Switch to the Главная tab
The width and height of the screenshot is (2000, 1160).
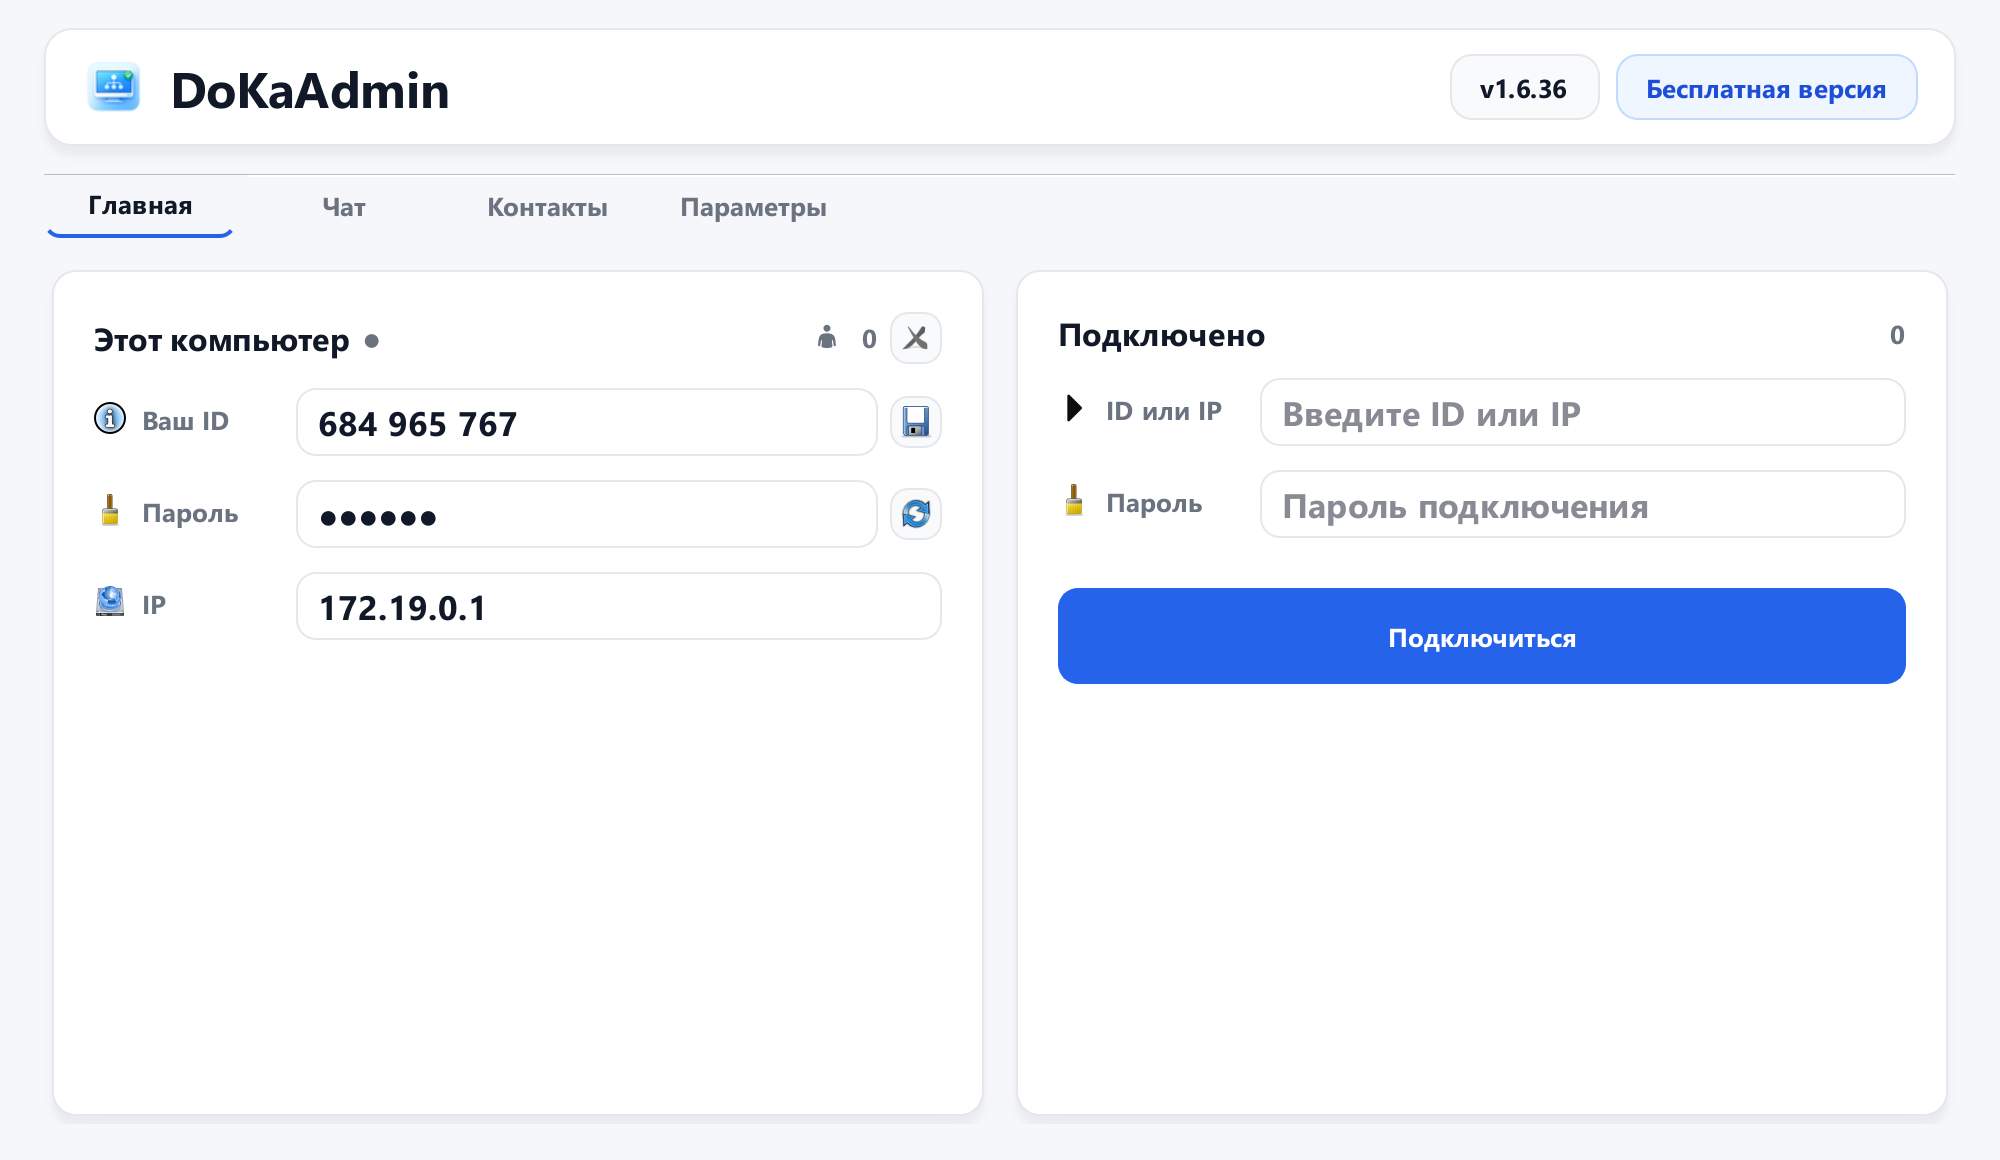(140, 206)
